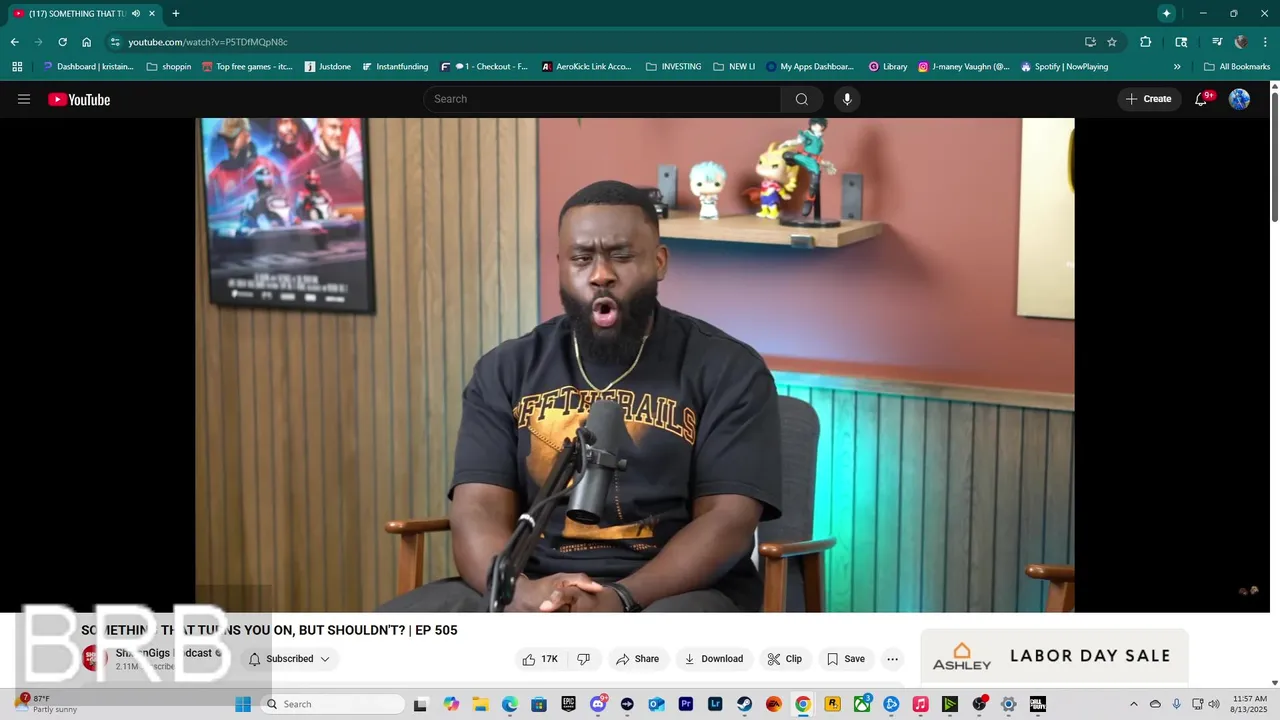This screenshot has width=1280, height=720.
Task: Open the AeroKick Link Account bookmark
Action: coord(586,67)
